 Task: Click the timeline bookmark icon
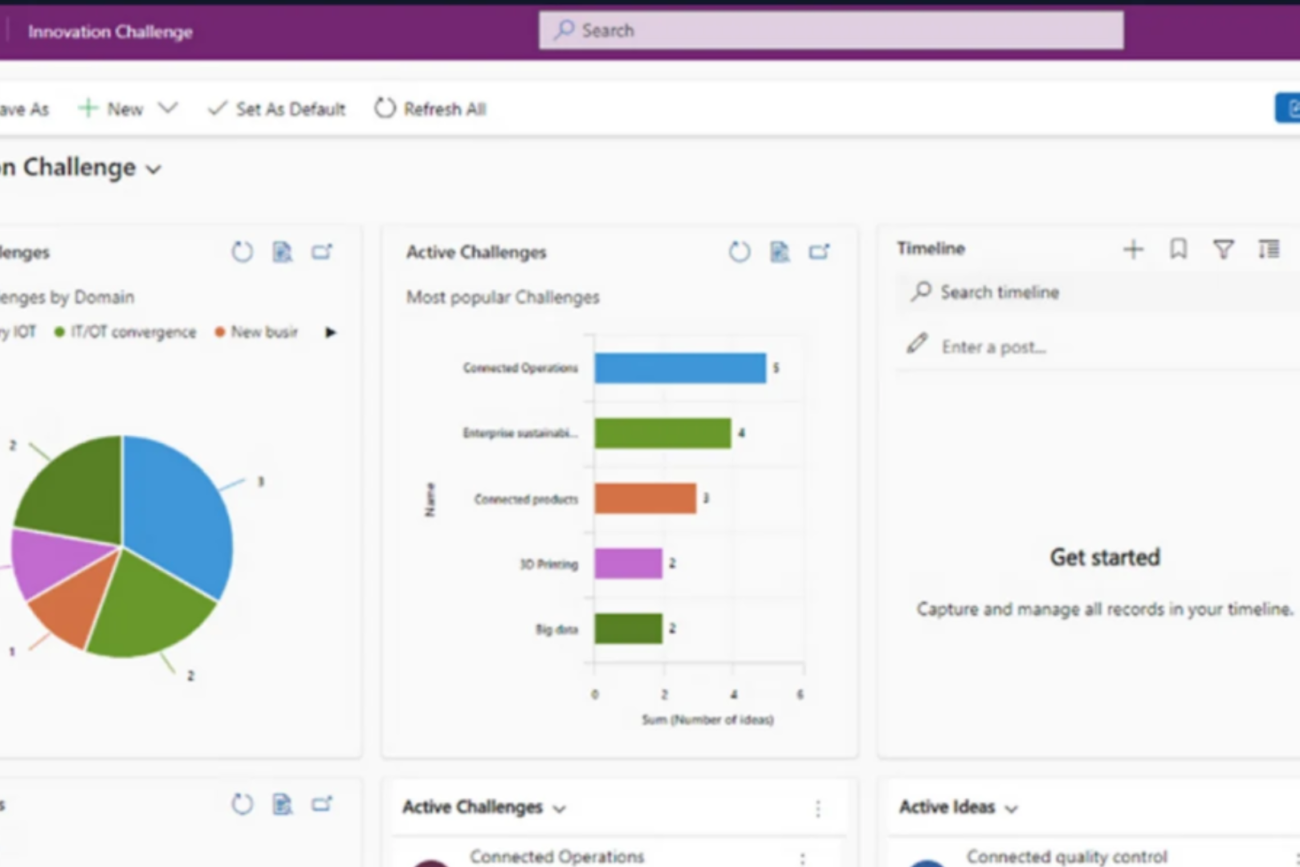point(1178,249)
